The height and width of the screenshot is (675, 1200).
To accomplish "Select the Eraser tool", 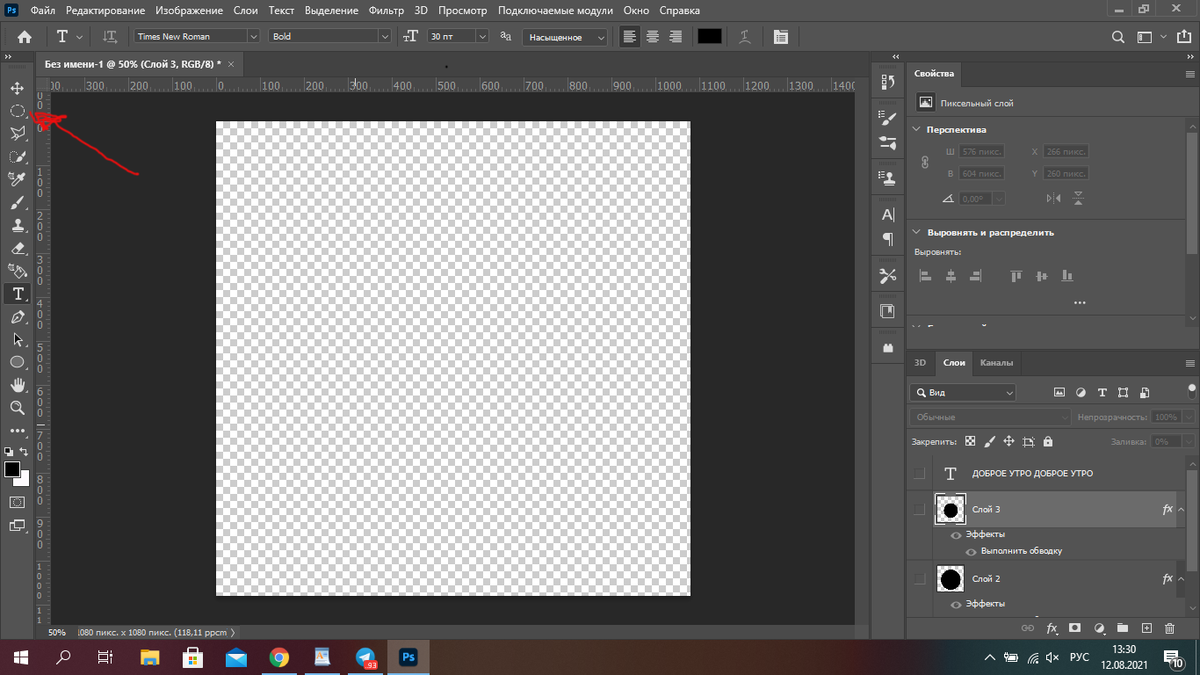I will tap(17, 248).
